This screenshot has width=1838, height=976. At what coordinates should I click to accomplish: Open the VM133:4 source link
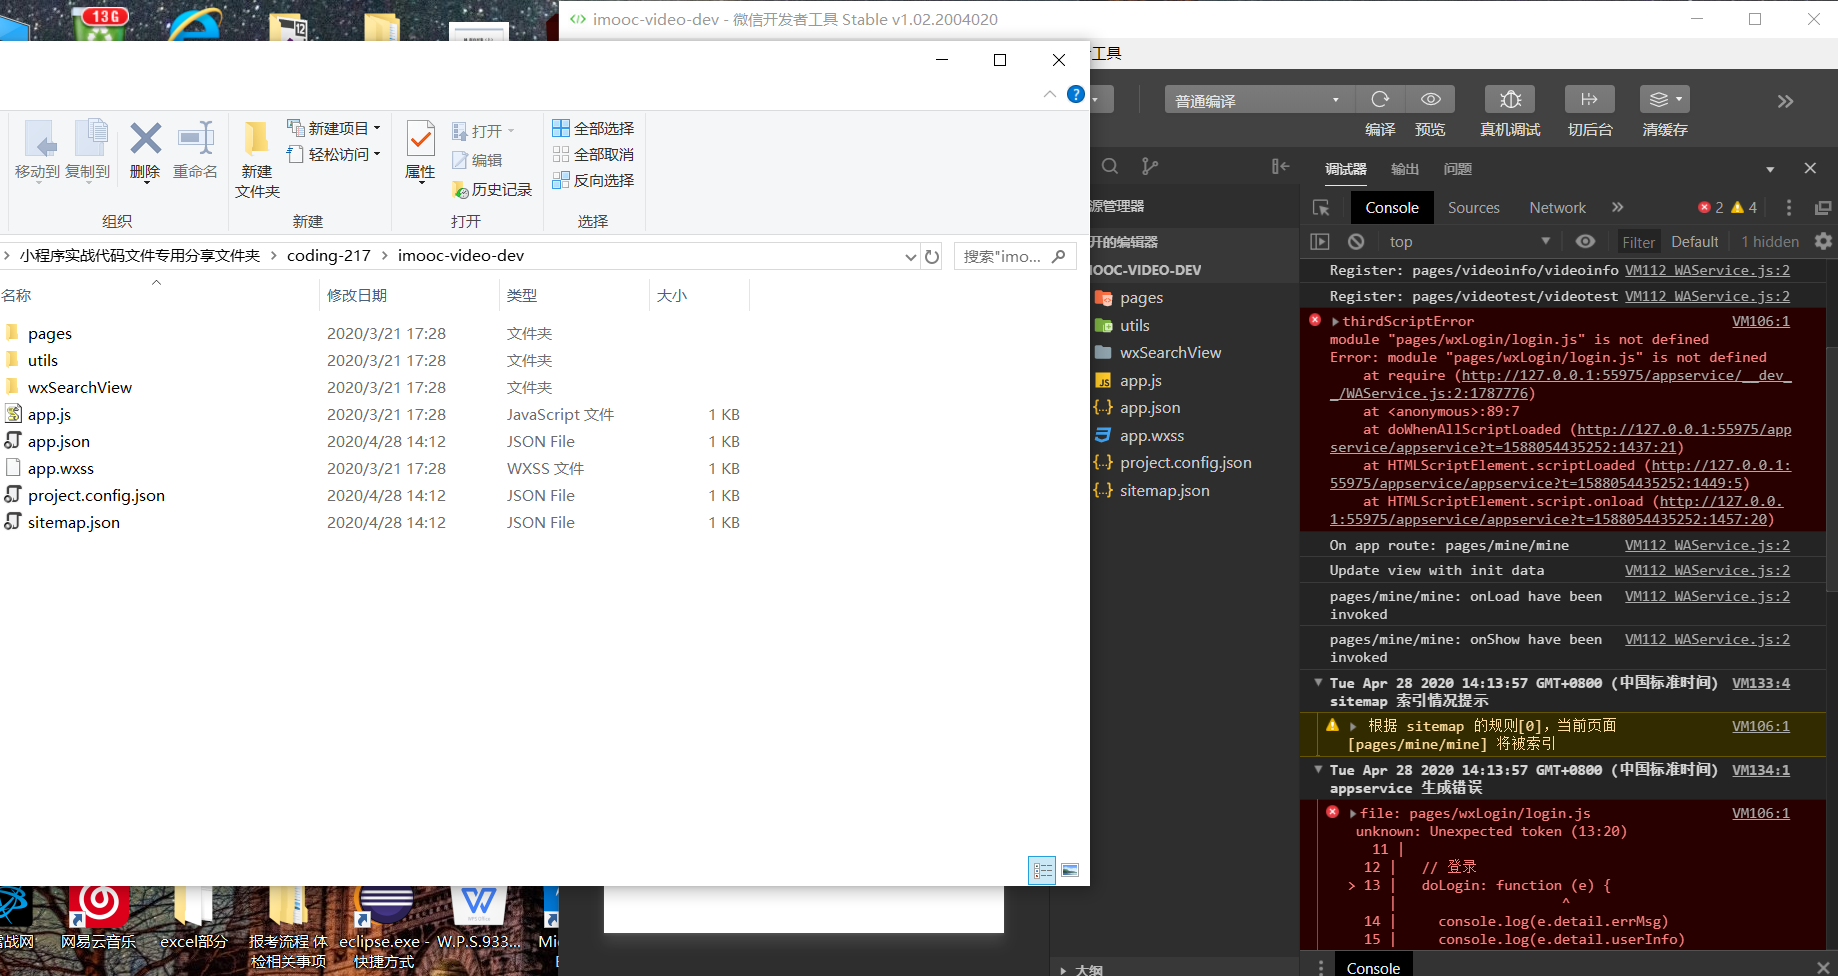(x=1760, y=683)
